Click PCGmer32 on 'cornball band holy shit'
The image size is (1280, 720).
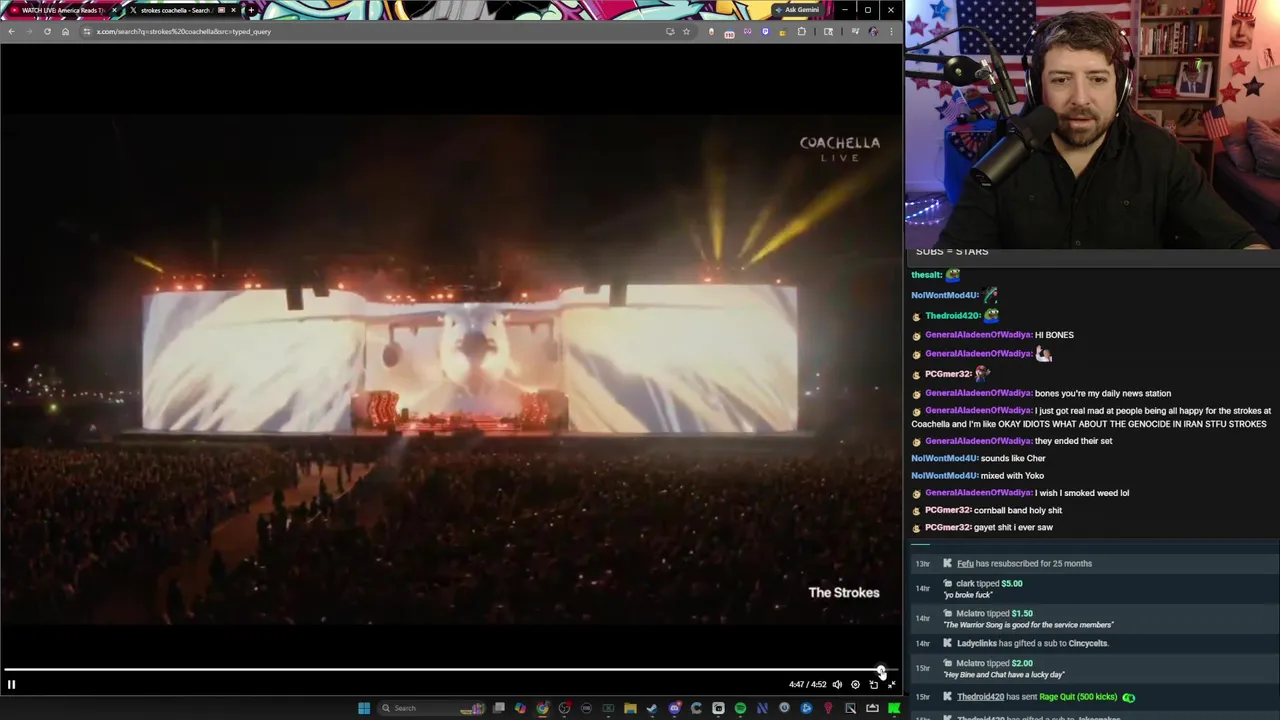[948, 510]
